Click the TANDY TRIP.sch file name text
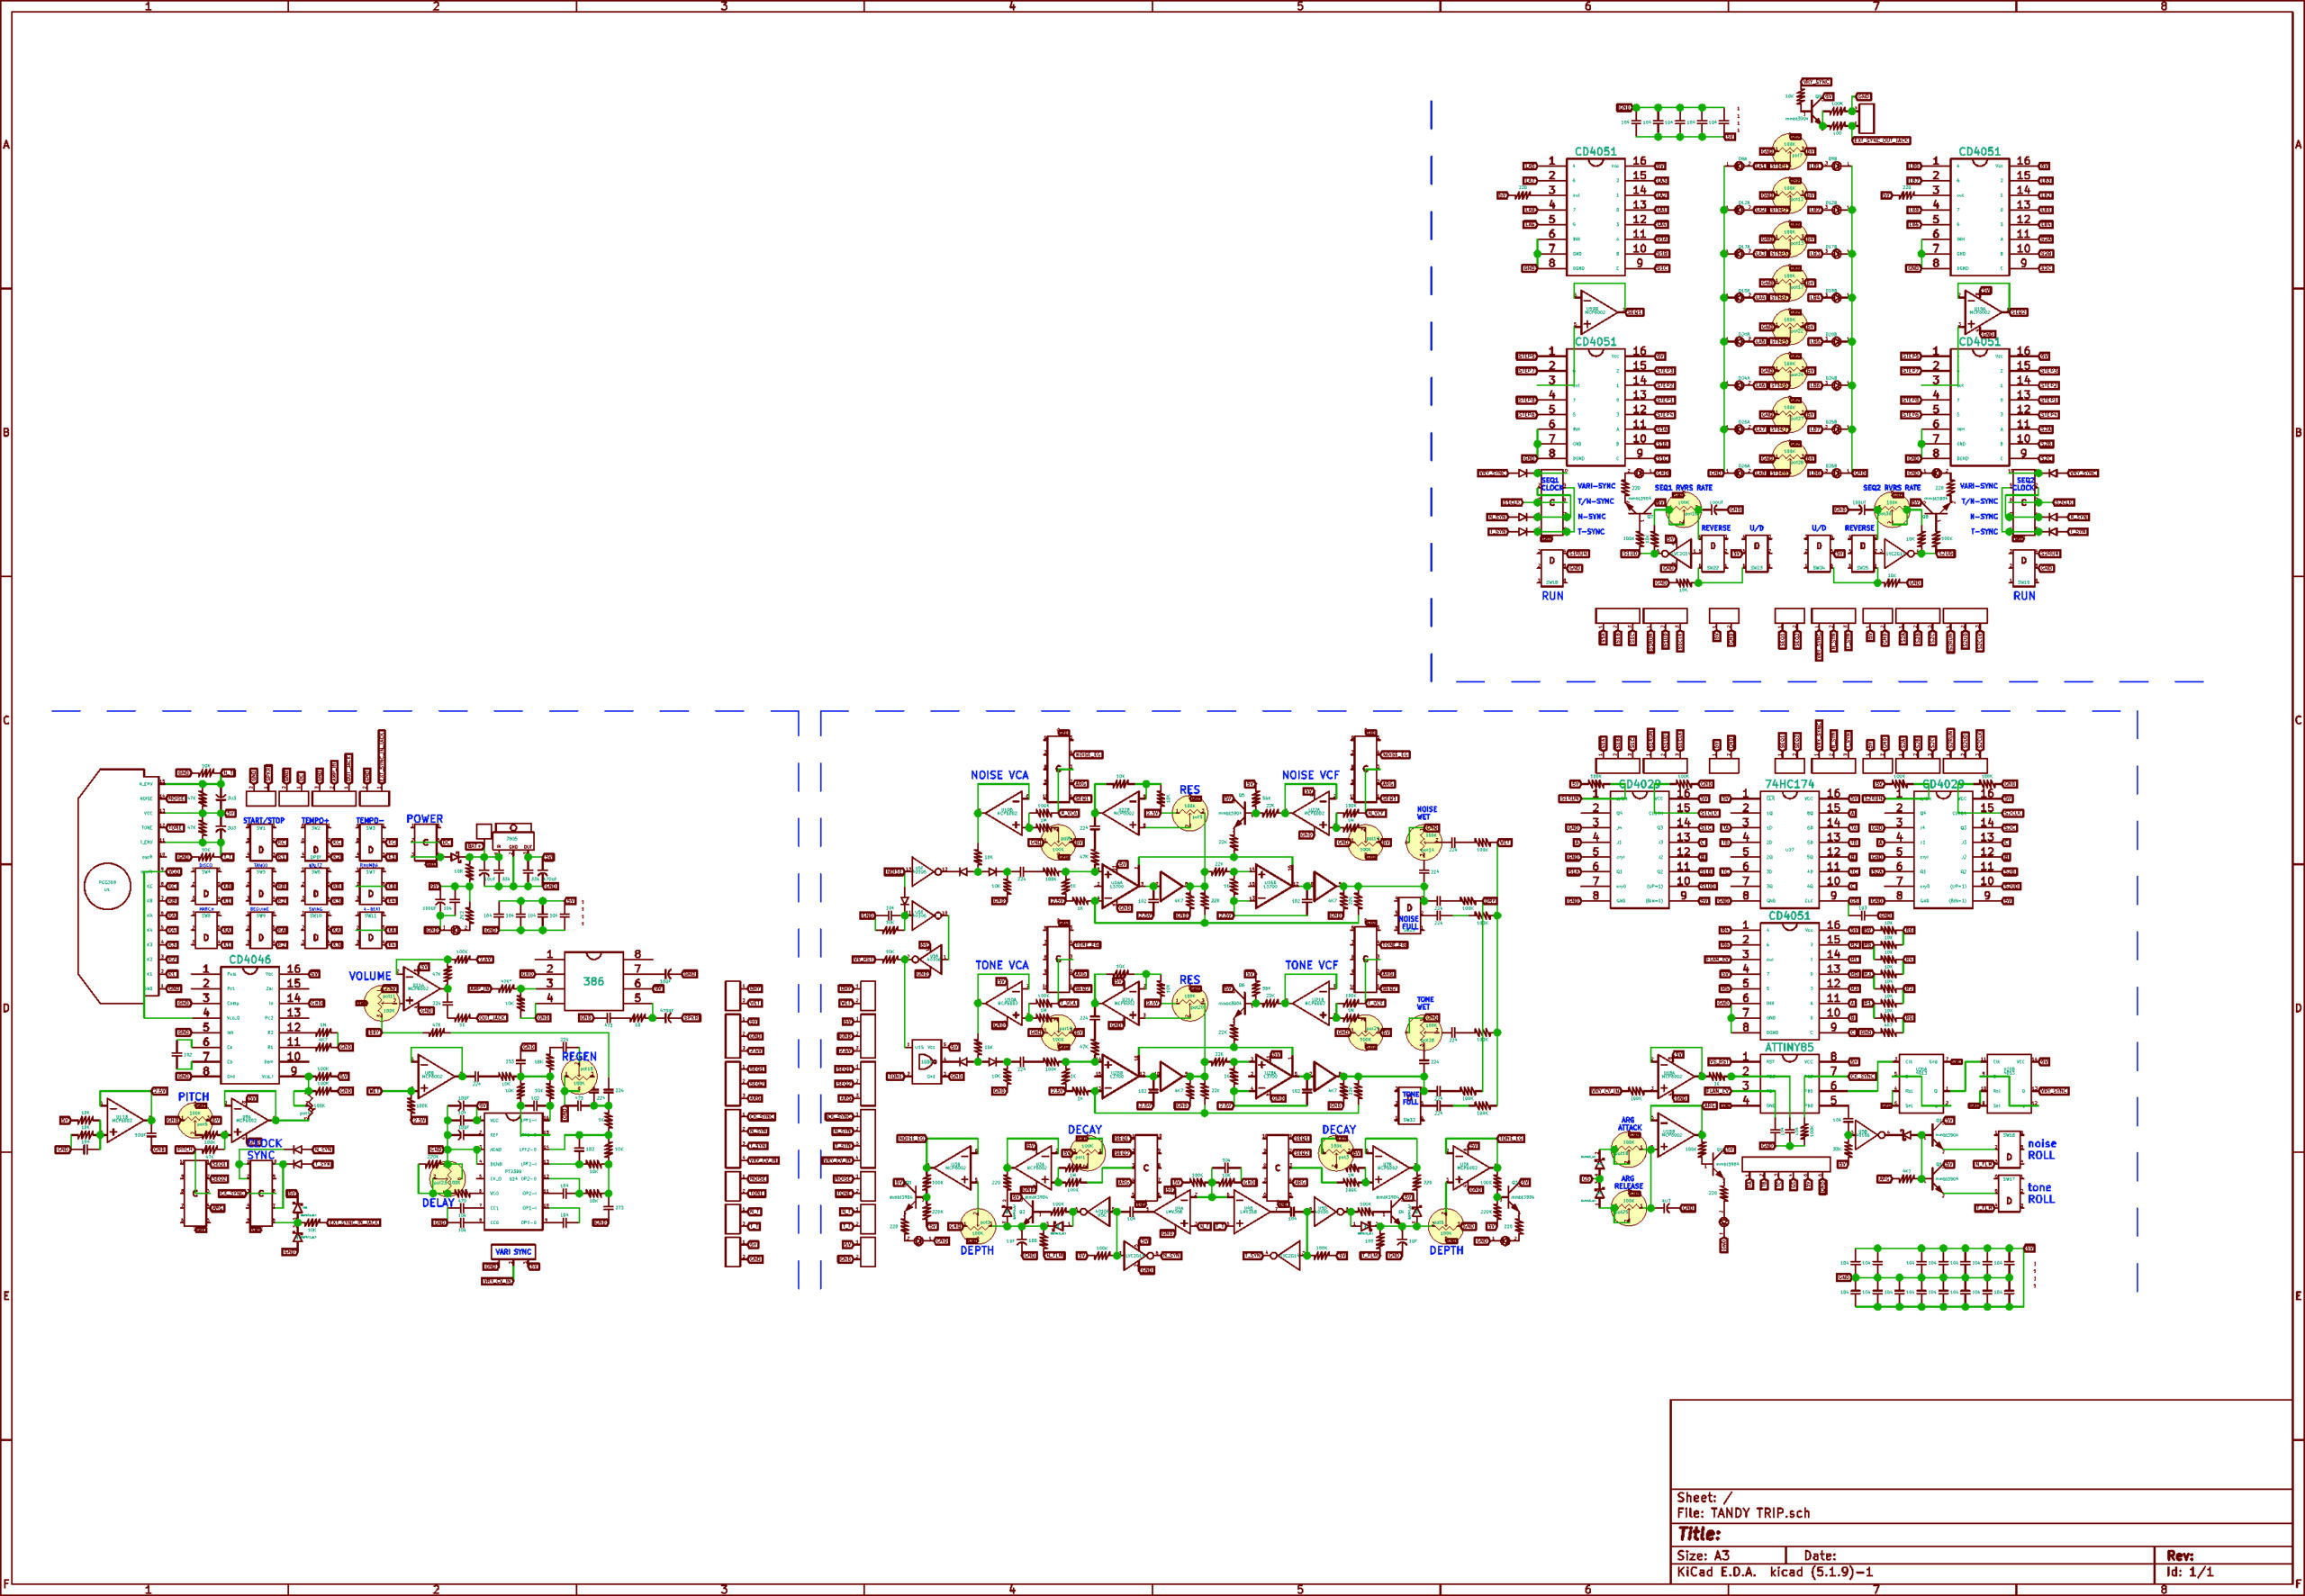Image resolution: width=2305 pixels, height=1596 pixels. pyautogui.click(x=1760, y=1513)
